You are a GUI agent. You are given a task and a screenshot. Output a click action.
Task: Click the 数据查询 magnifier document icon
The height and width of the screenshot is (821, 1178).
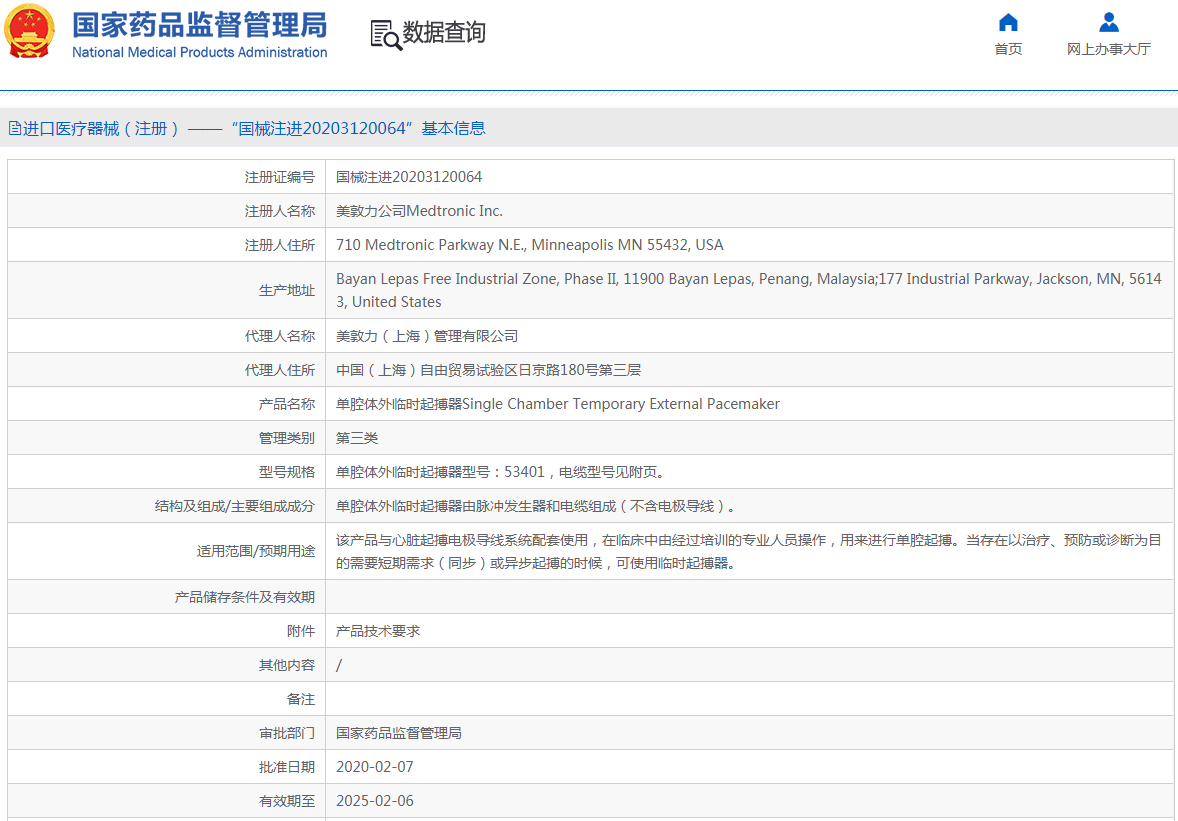[385, 34]
